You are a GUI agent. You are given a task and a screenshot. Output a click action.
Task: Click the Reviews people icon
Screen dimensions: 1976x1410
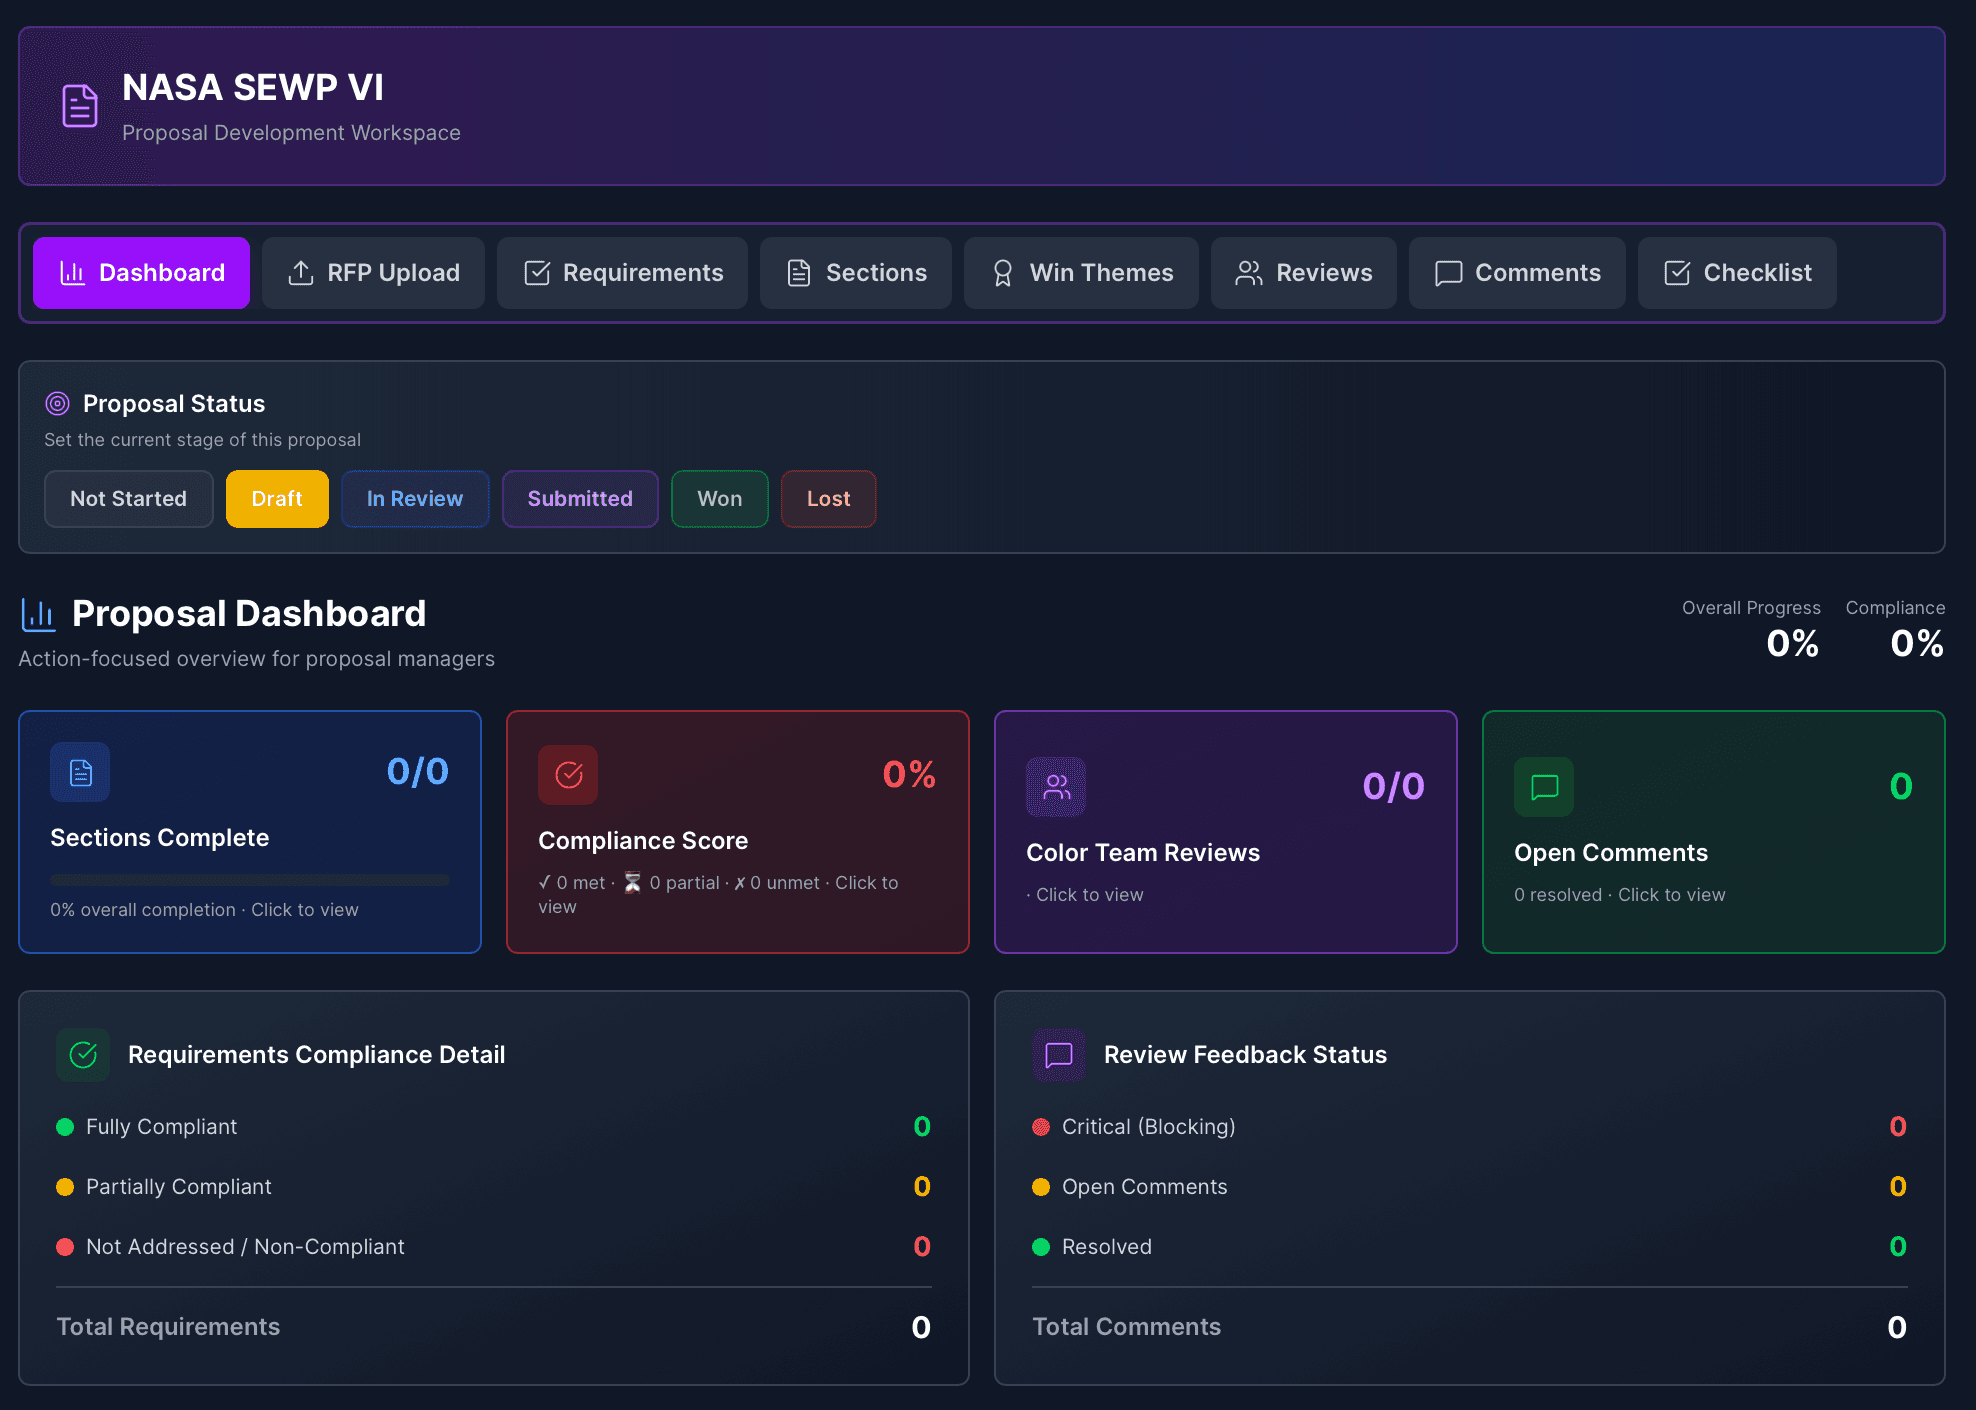[x=1248, y=272]
